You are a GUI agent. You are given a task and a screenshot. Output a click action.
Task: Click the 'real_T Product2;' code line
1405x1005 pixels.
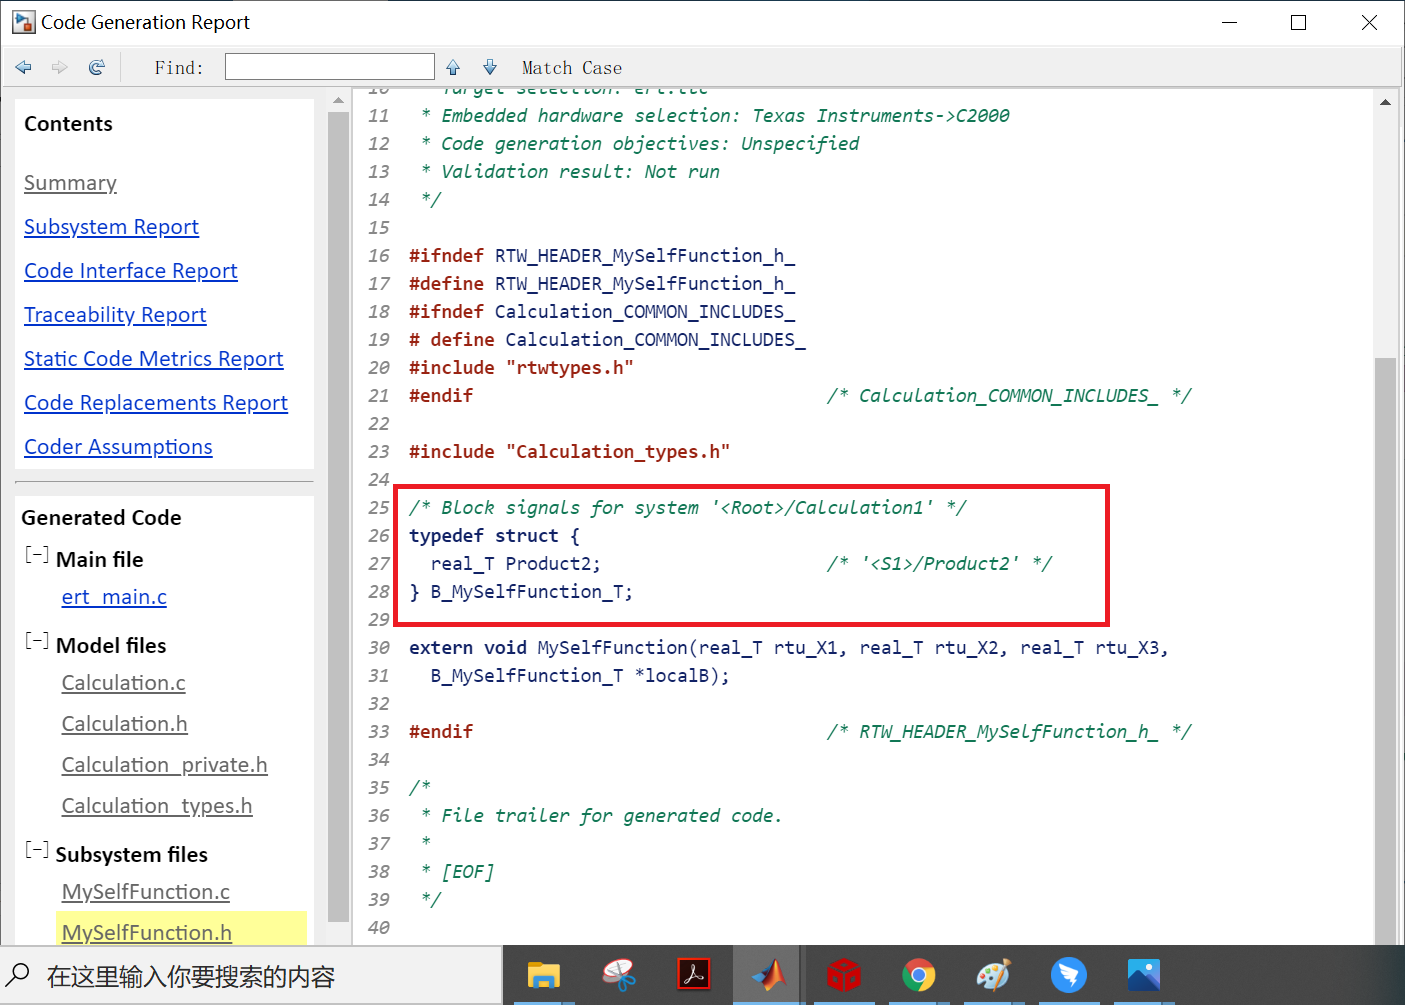pos(516,564)
